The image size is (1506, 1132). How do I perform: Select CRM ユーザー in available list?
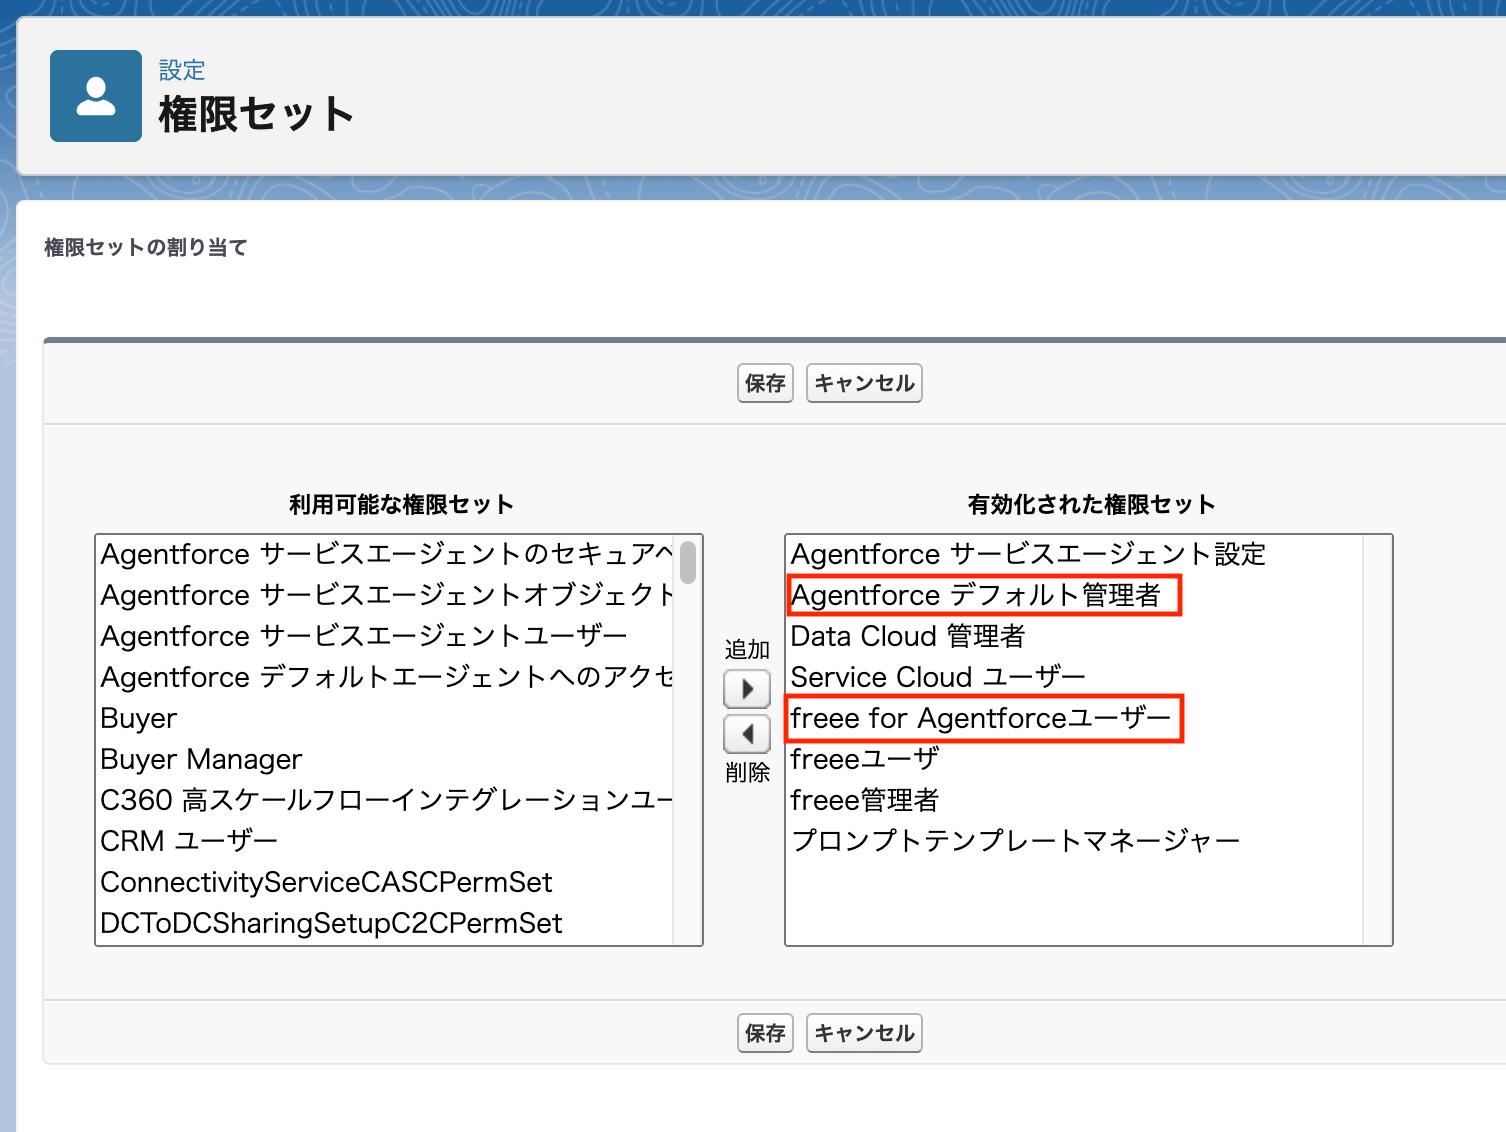[x=386, y=841]
